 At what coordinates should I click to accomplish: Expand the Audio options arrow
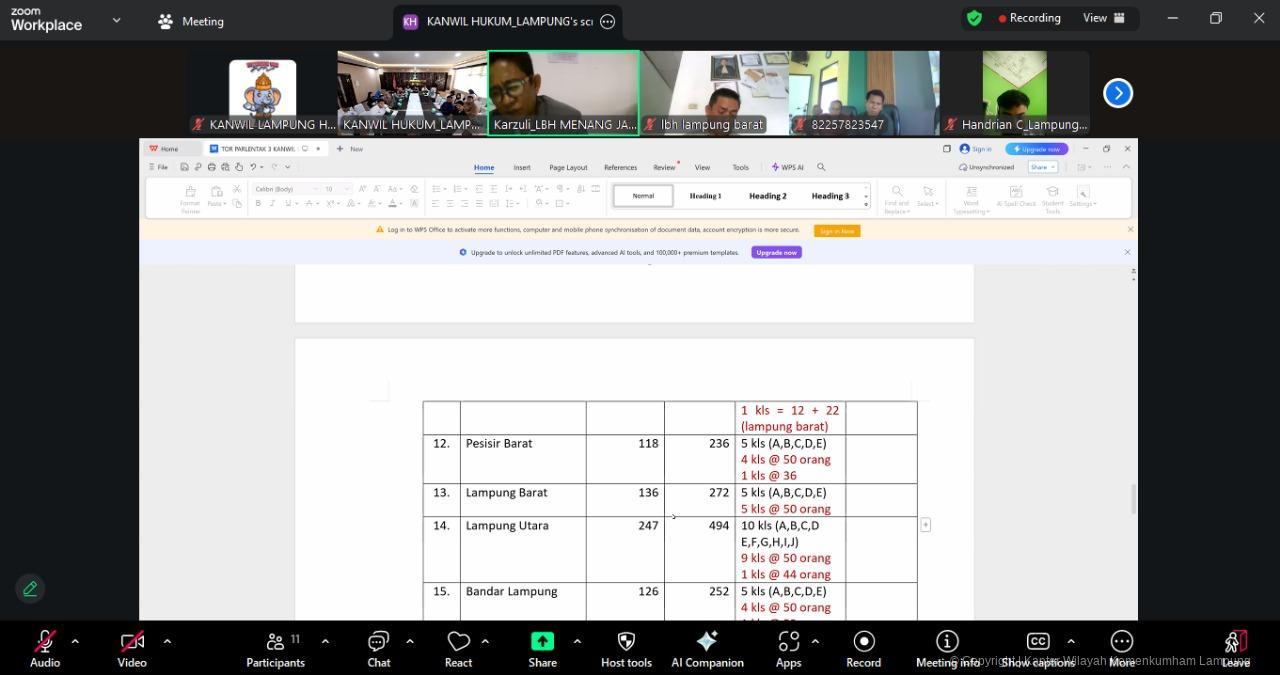click(75, 641)
